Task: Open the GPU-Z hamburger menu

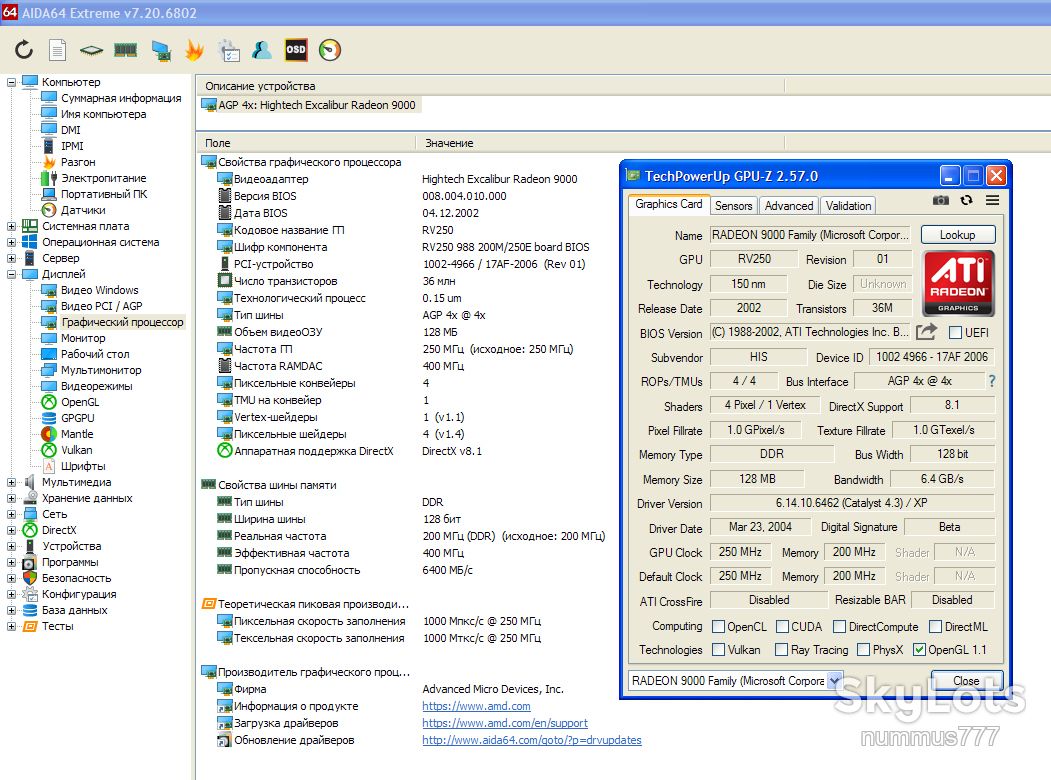Action: (x=992, y=200)
